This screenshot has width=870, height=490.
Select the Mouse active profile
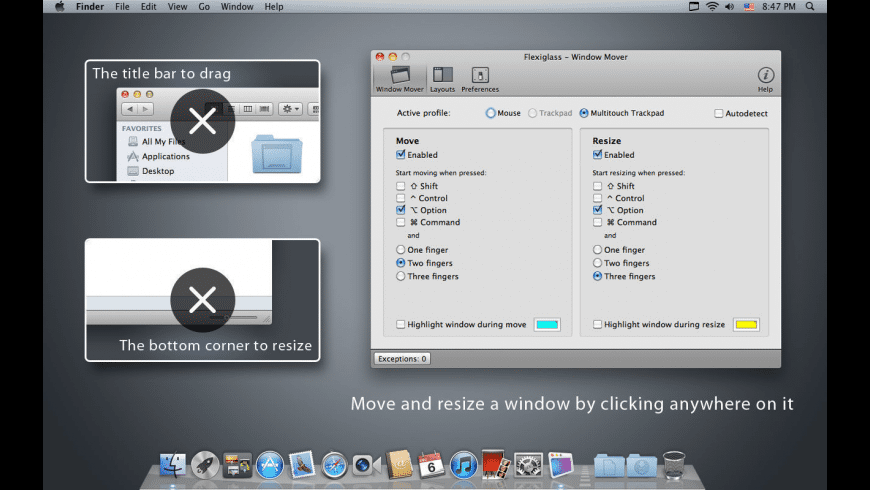click(x=490, y=113)
